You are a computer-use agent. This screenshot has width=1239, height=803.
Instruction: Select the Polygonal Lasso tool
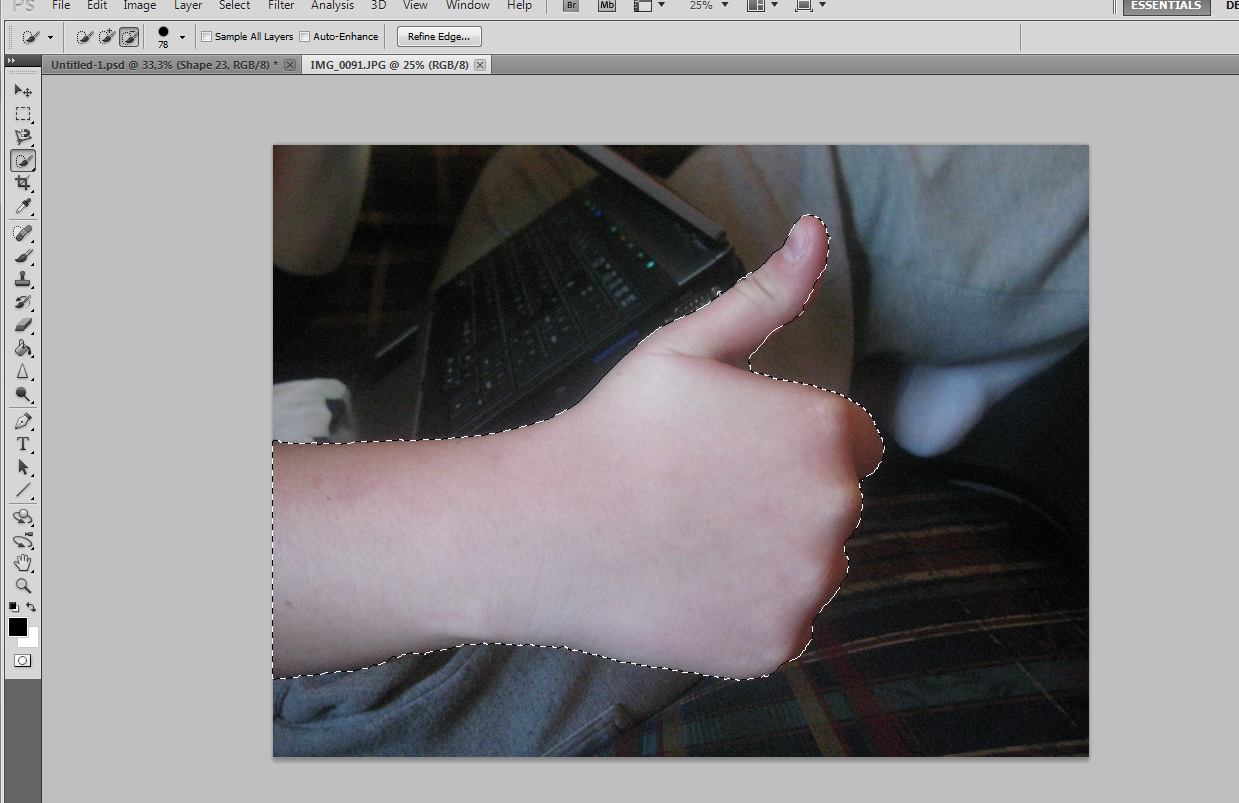(x=23, y=137)
